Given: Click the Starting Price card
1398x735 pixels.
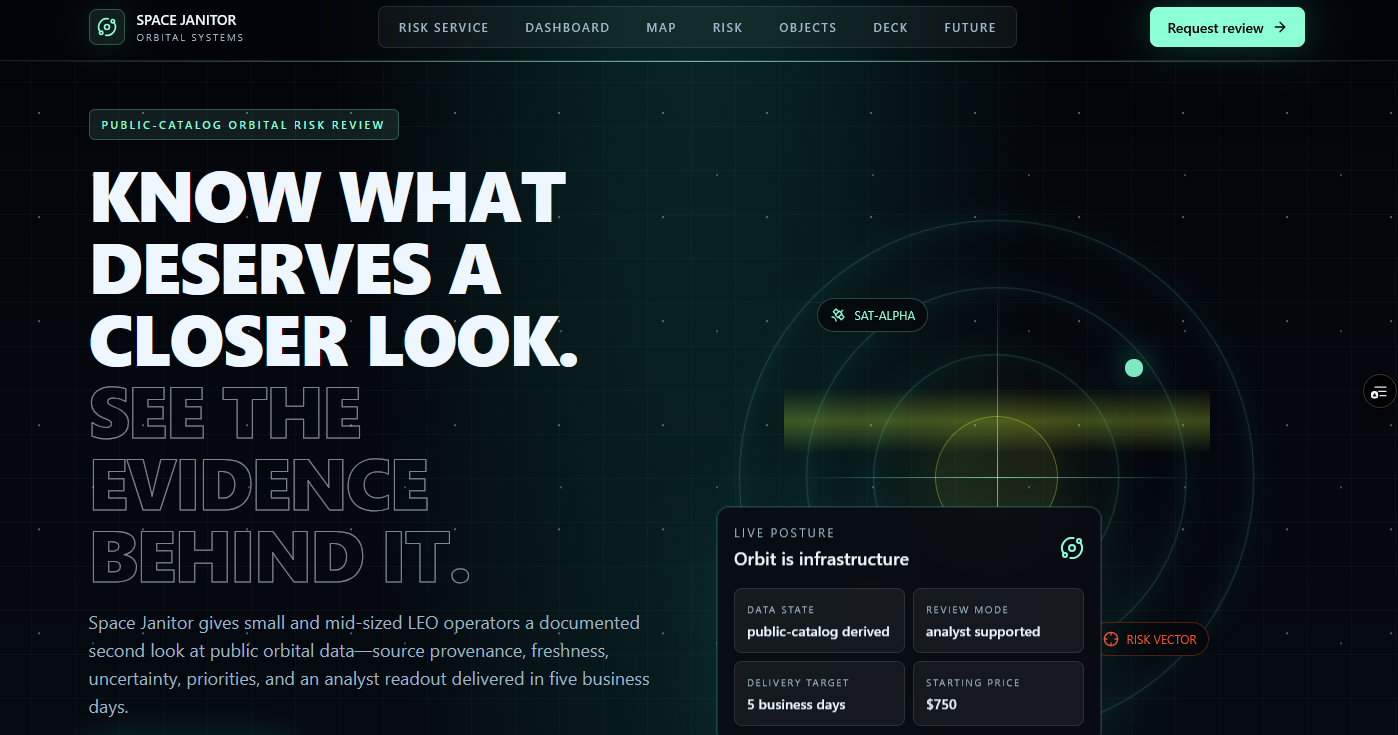Looking at the screenshot, I should click(x=998, y=694).
